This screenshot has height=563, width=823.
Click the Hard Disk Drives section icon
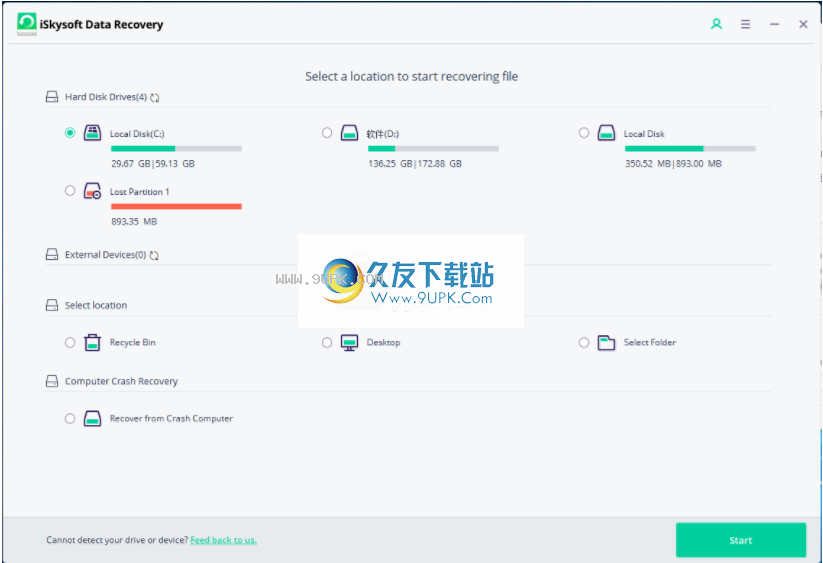click(52, 97)
